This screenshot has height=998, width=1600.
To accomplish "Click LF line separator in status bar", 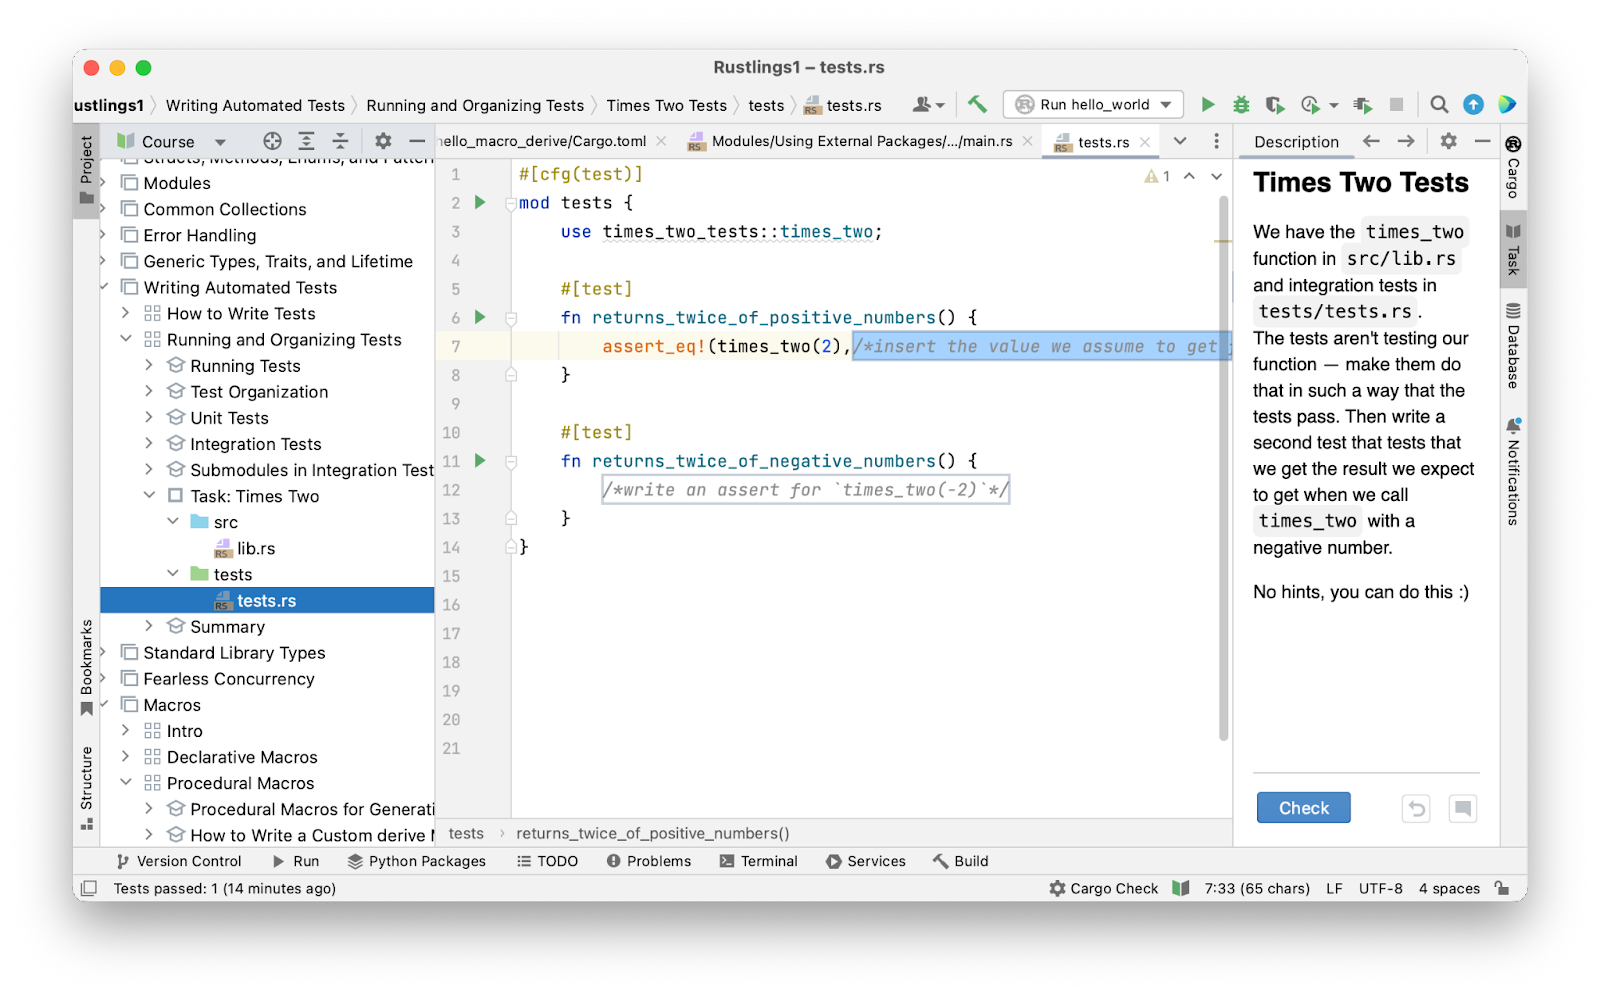I will [x=1334, y=888].
